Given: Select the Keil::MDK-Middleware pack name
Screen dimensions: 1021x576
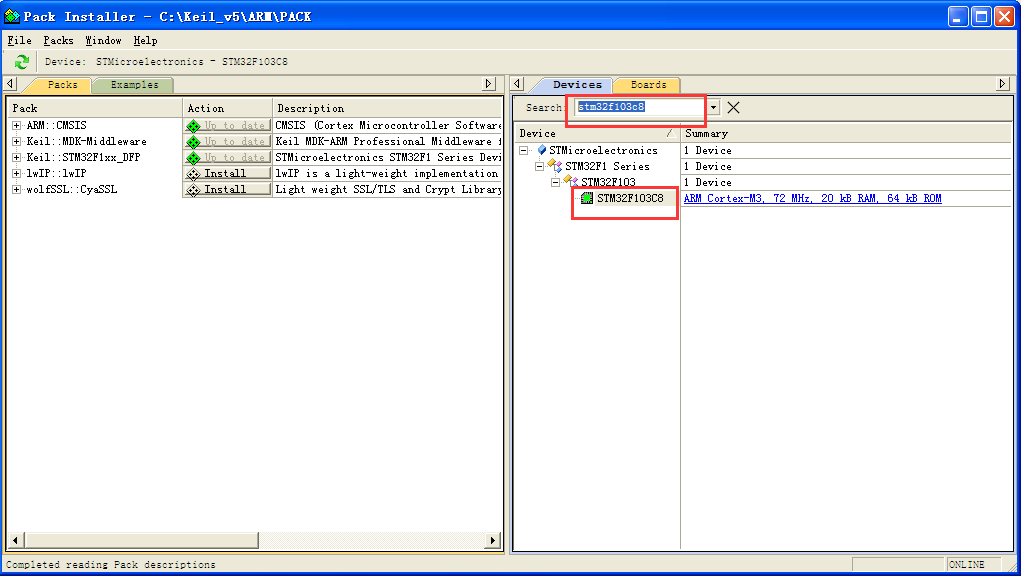Looking at the screenshot, I should (86, 142).
